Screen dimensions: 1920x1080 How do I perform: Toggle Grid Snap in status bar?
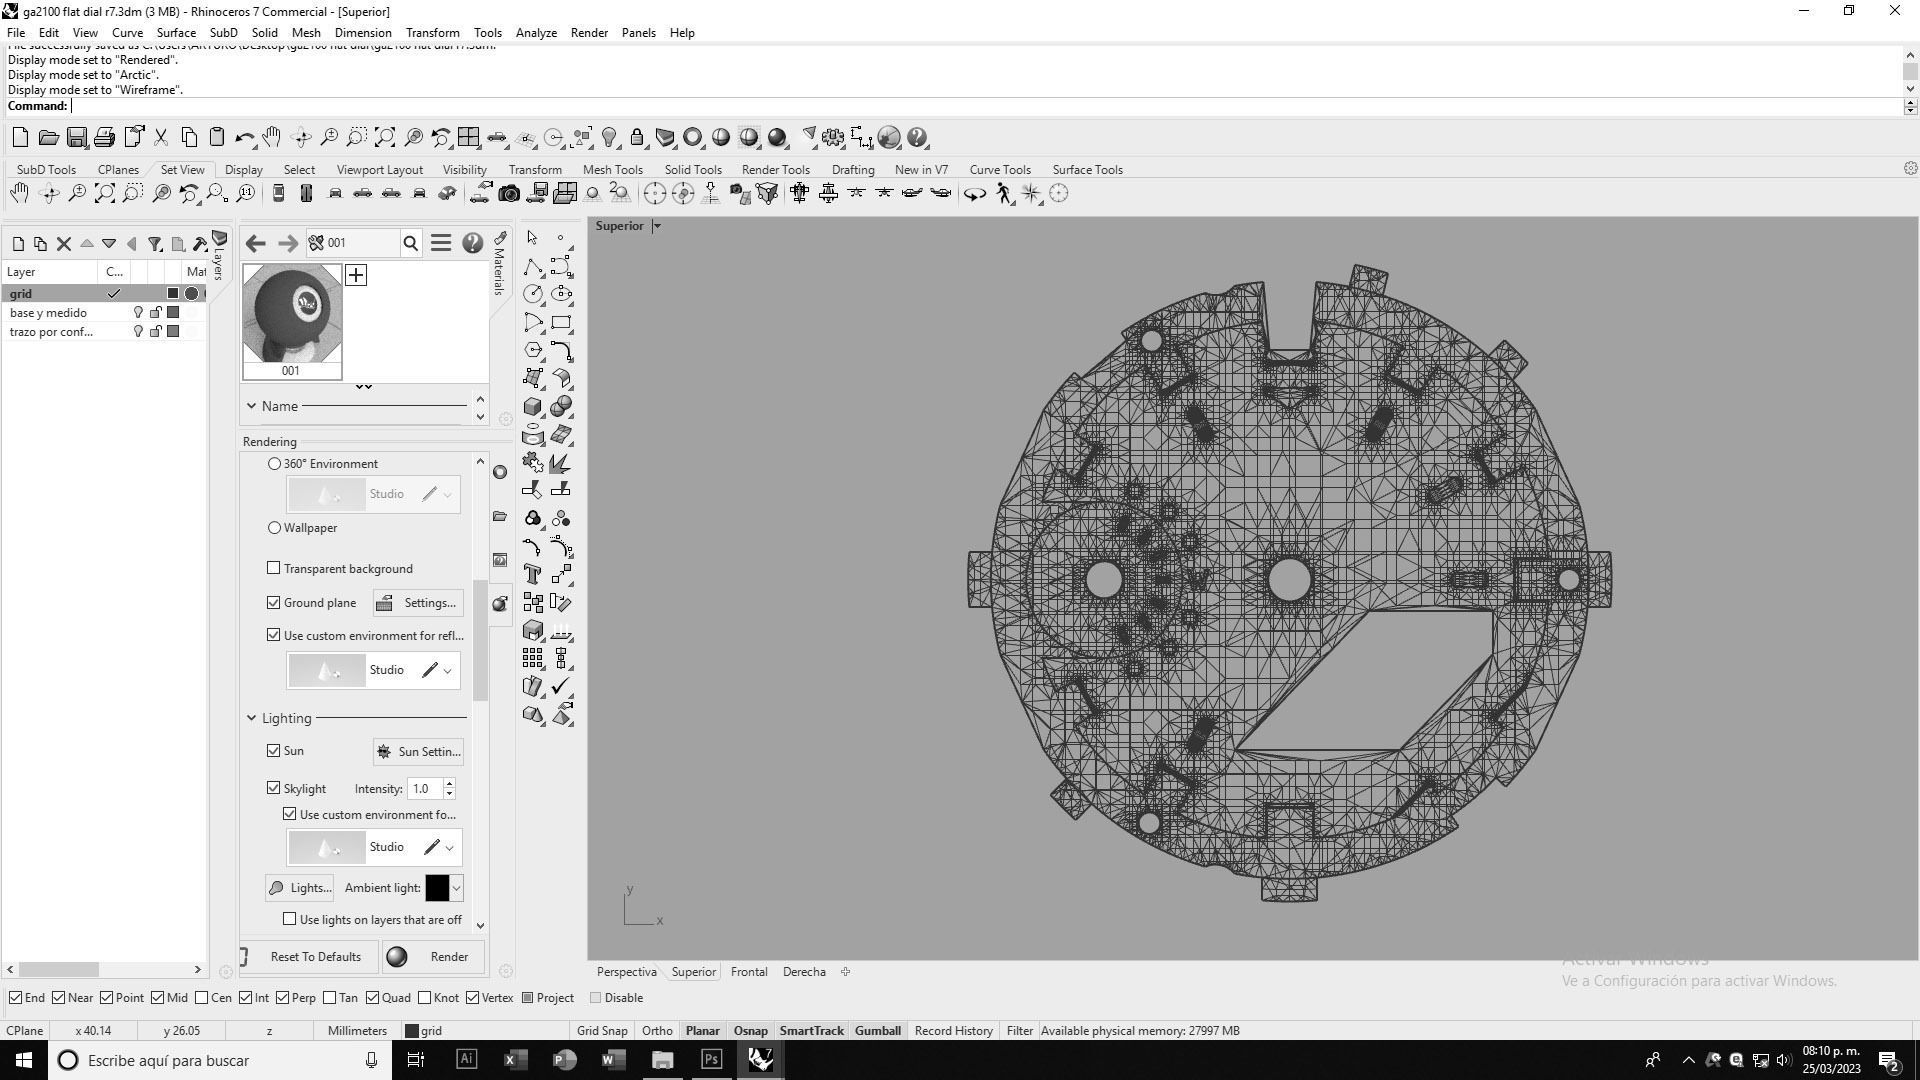[602, 1031]
